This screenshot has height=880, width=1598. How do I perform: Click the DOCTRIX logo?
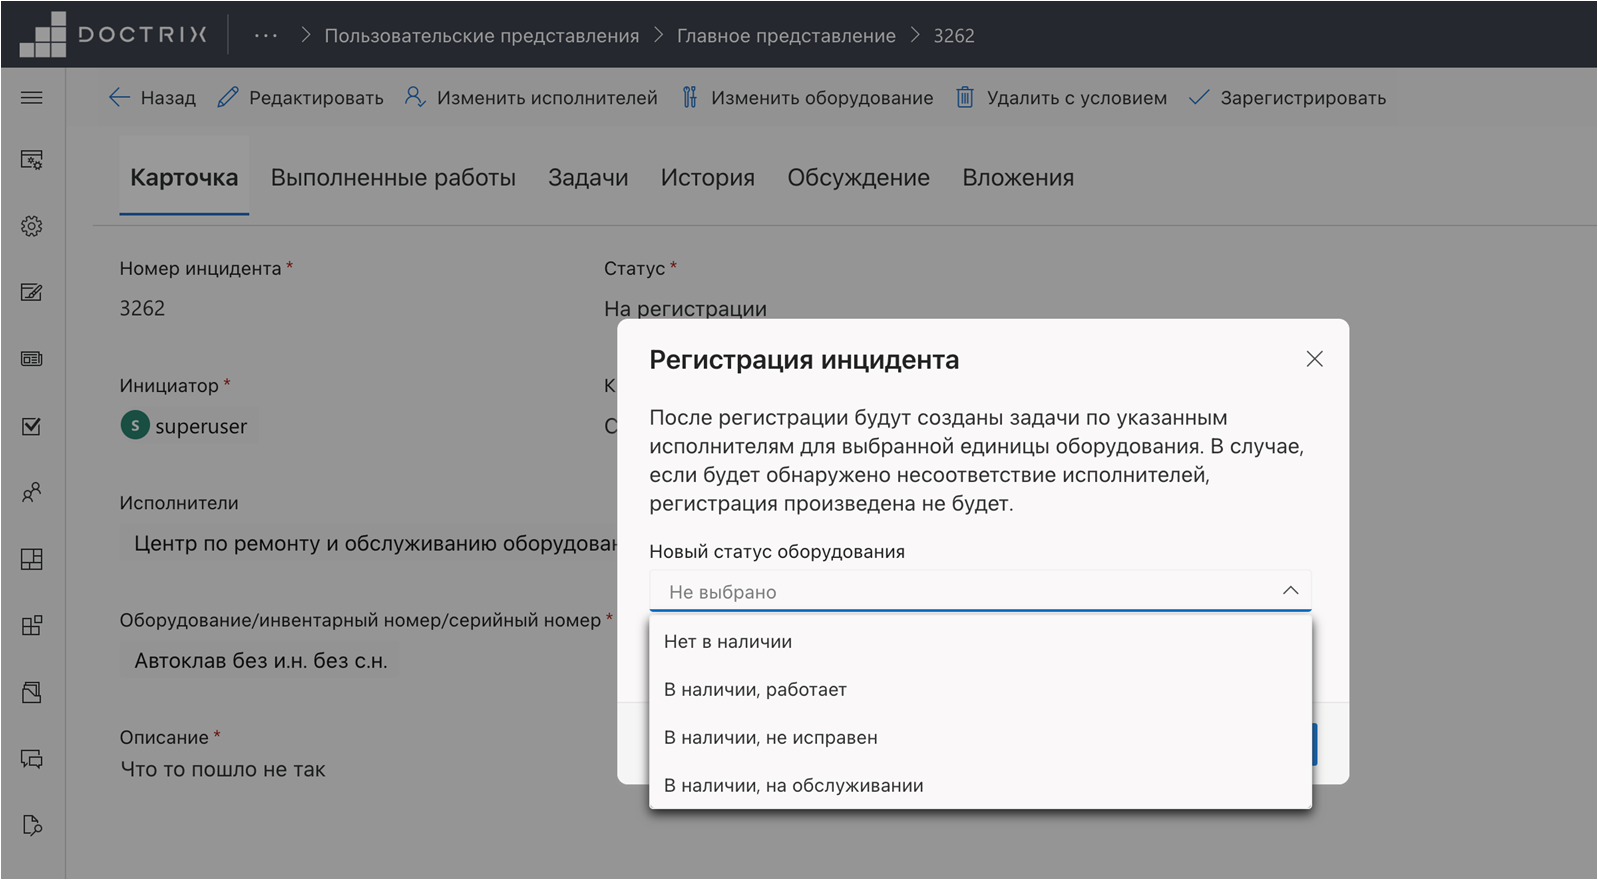[x=114, y=35]
